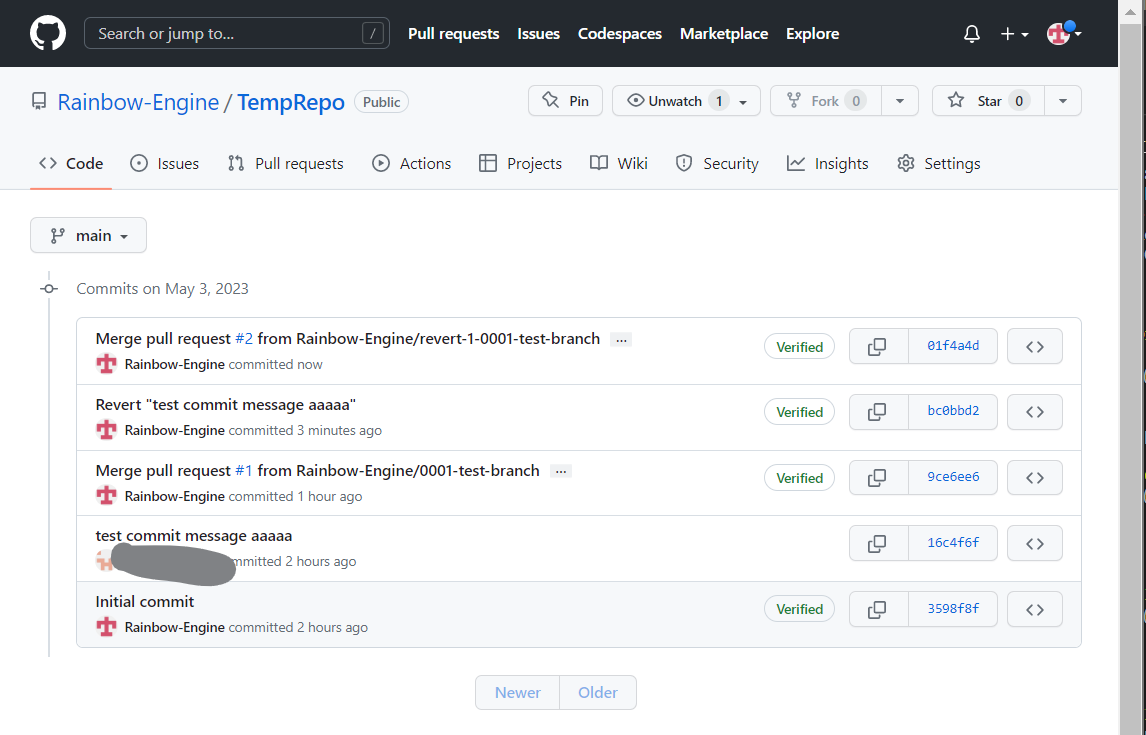Screen dimensions: 1146x735
Task: Open pull request #2 link
Action: click(244, 339)
